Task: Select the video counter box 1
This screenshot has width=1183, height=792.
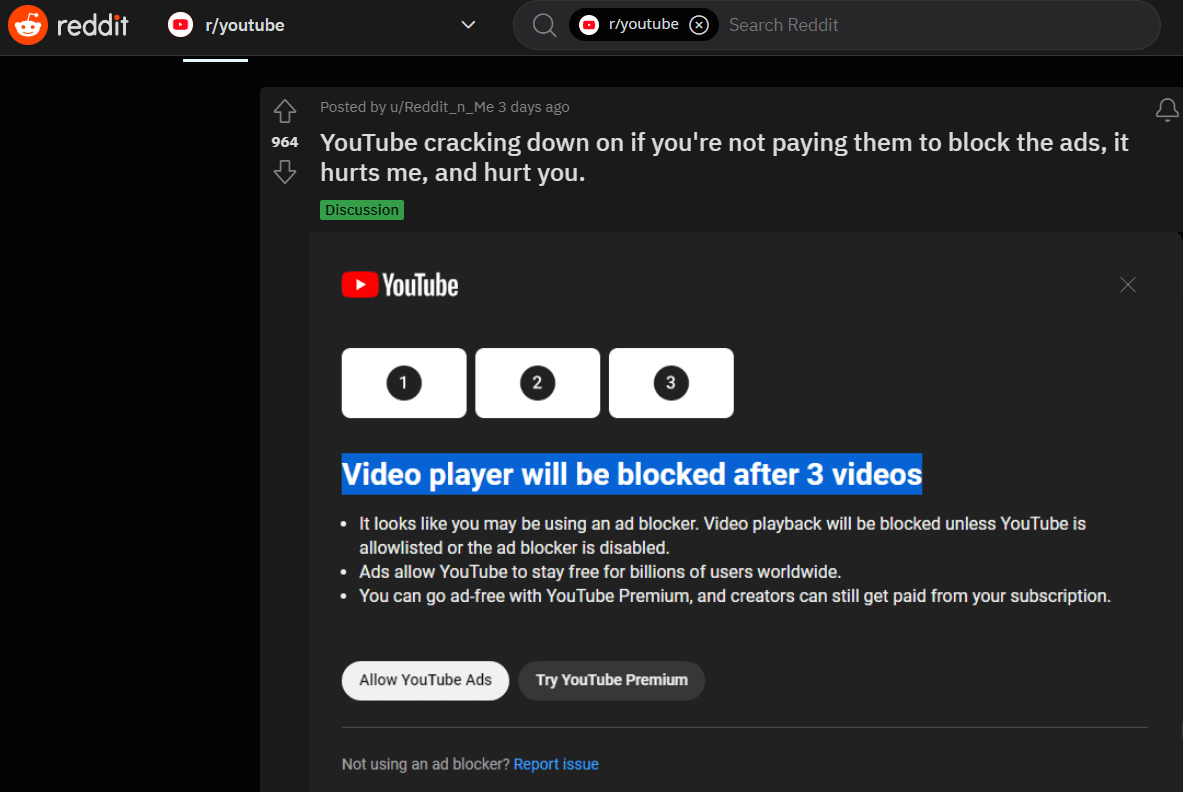Action: point(404,382)
